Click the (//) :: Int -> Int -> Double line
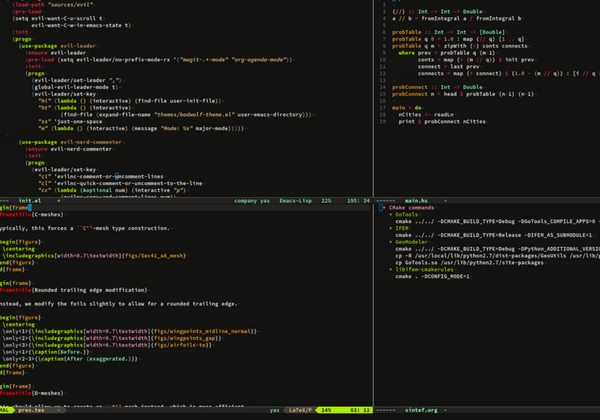600x420 pixels. 437,11
